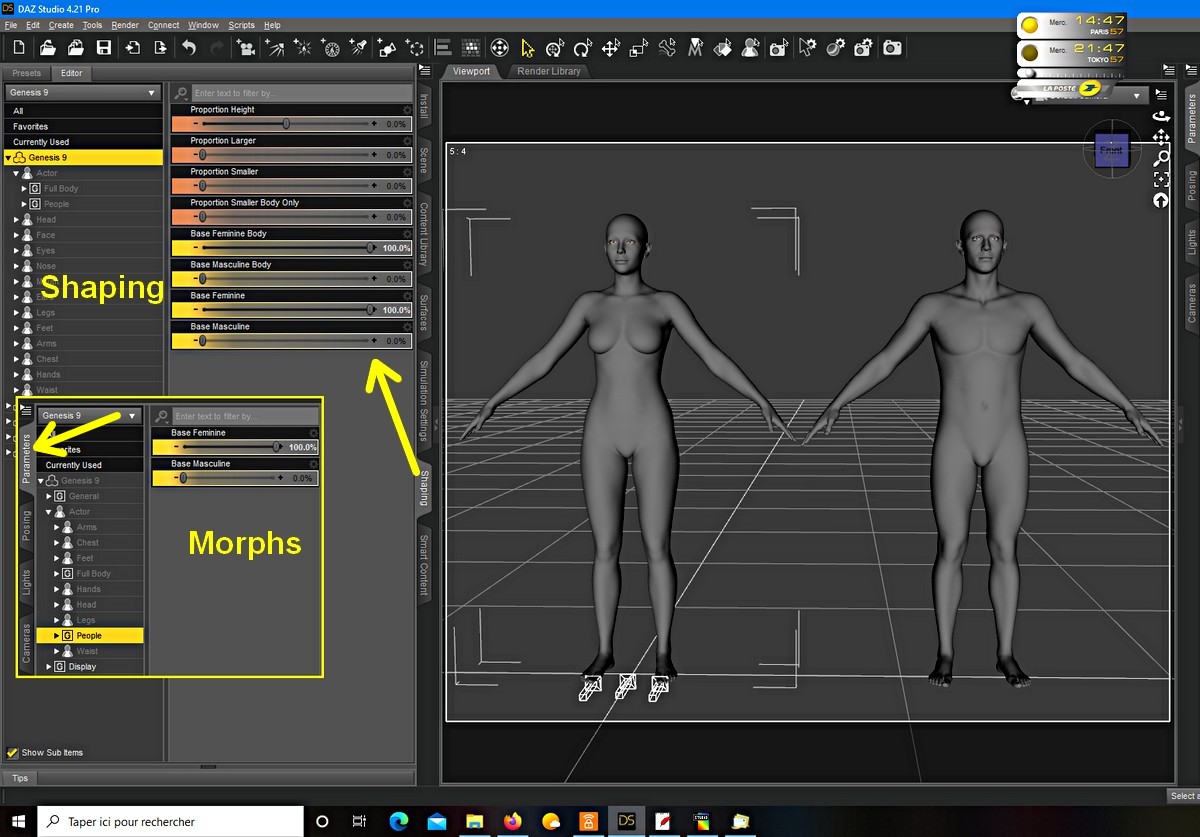
Task: Click the Export icon in toolbar
Action: coord(160,47)
